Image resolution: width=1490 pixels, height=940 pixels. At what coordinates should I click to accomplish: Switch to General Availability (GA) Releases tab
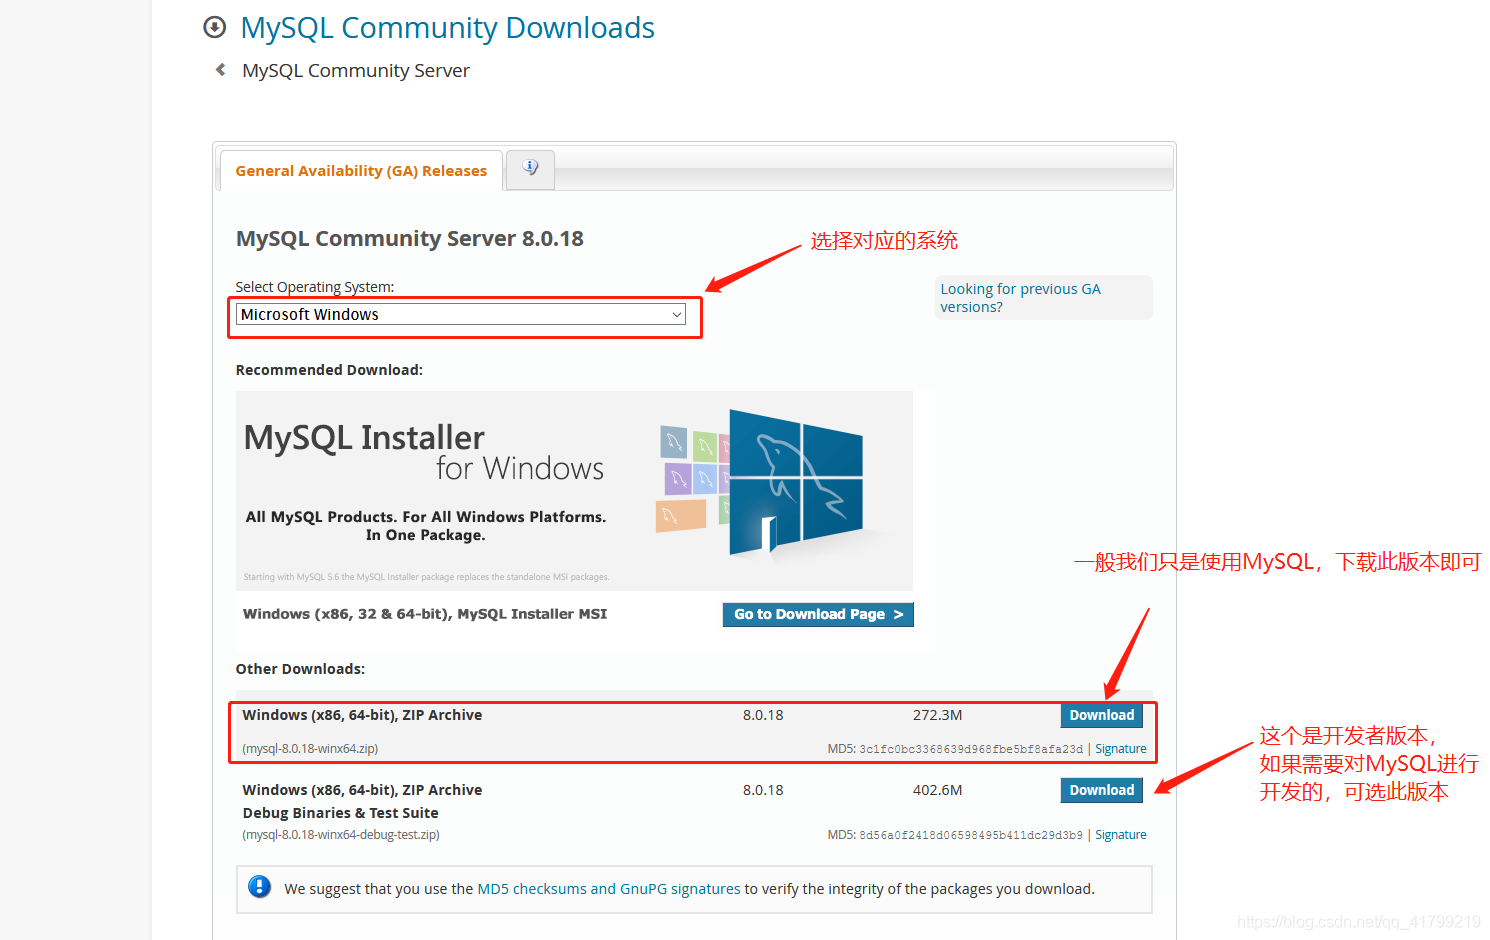coord(361,171)
